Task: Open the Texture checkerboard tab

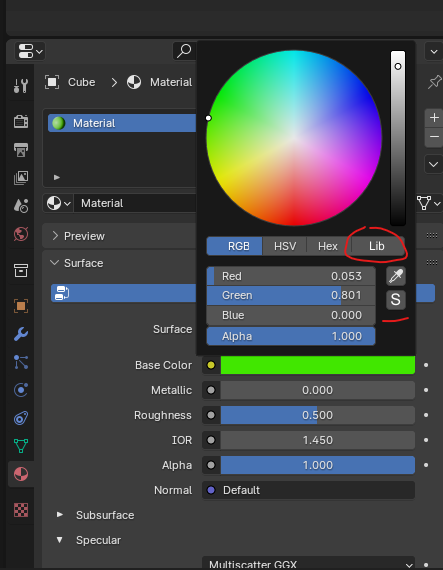Action: point(21,510)
